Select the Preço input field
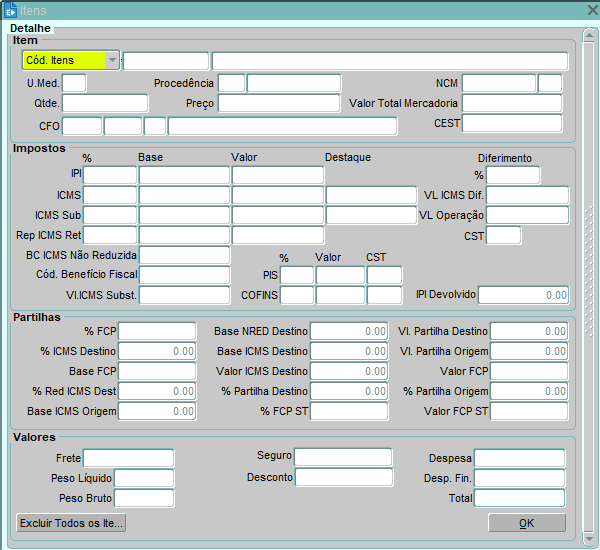This screenshot has height=550, width=600. 278,103
